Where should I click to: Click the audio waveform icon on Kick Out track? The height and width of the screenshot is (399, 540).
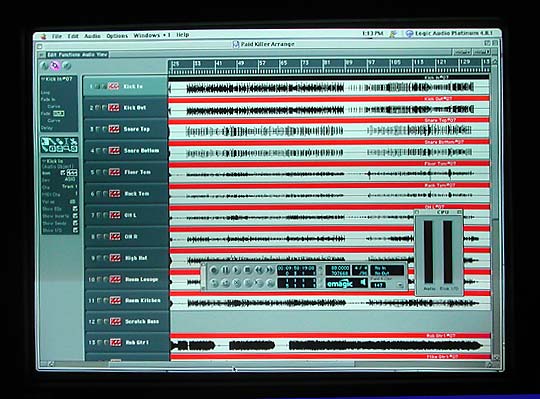(x=114, y=108)
